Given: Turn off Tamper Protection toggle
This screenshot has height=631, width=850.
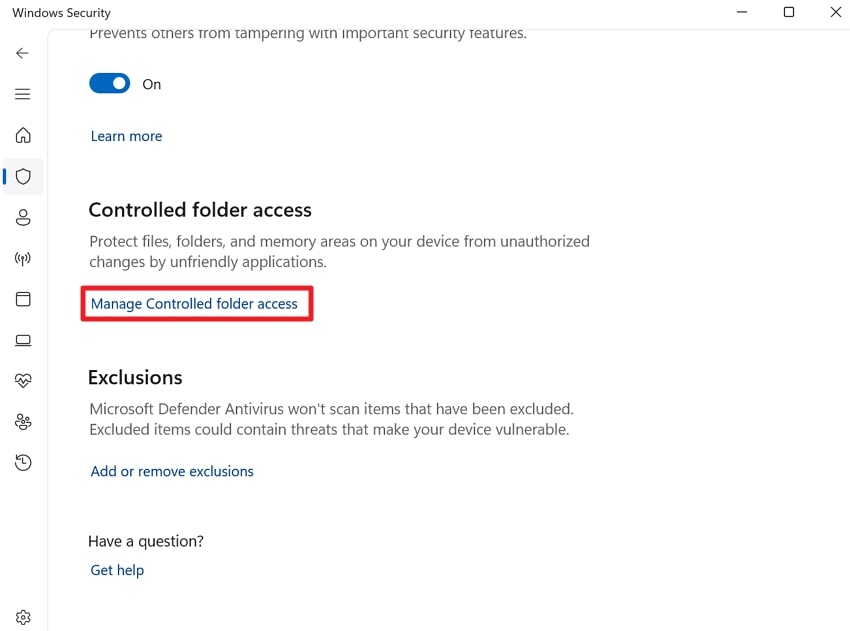Looking at the screenshot, I should [110, 83].
